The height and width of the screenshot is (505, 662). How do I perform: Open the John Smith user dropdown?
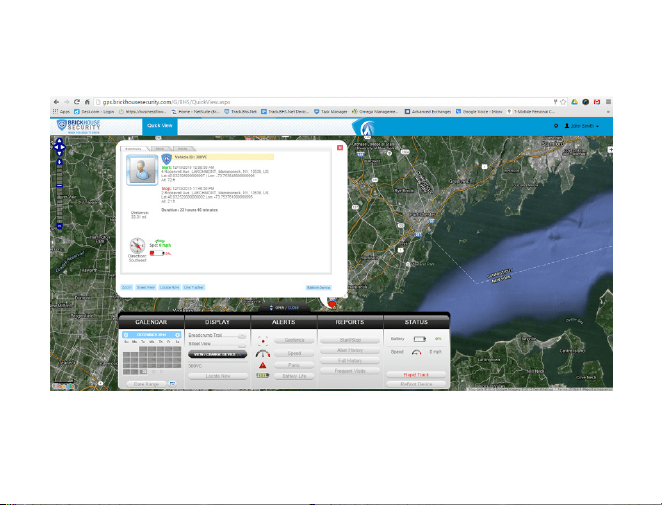581,126
